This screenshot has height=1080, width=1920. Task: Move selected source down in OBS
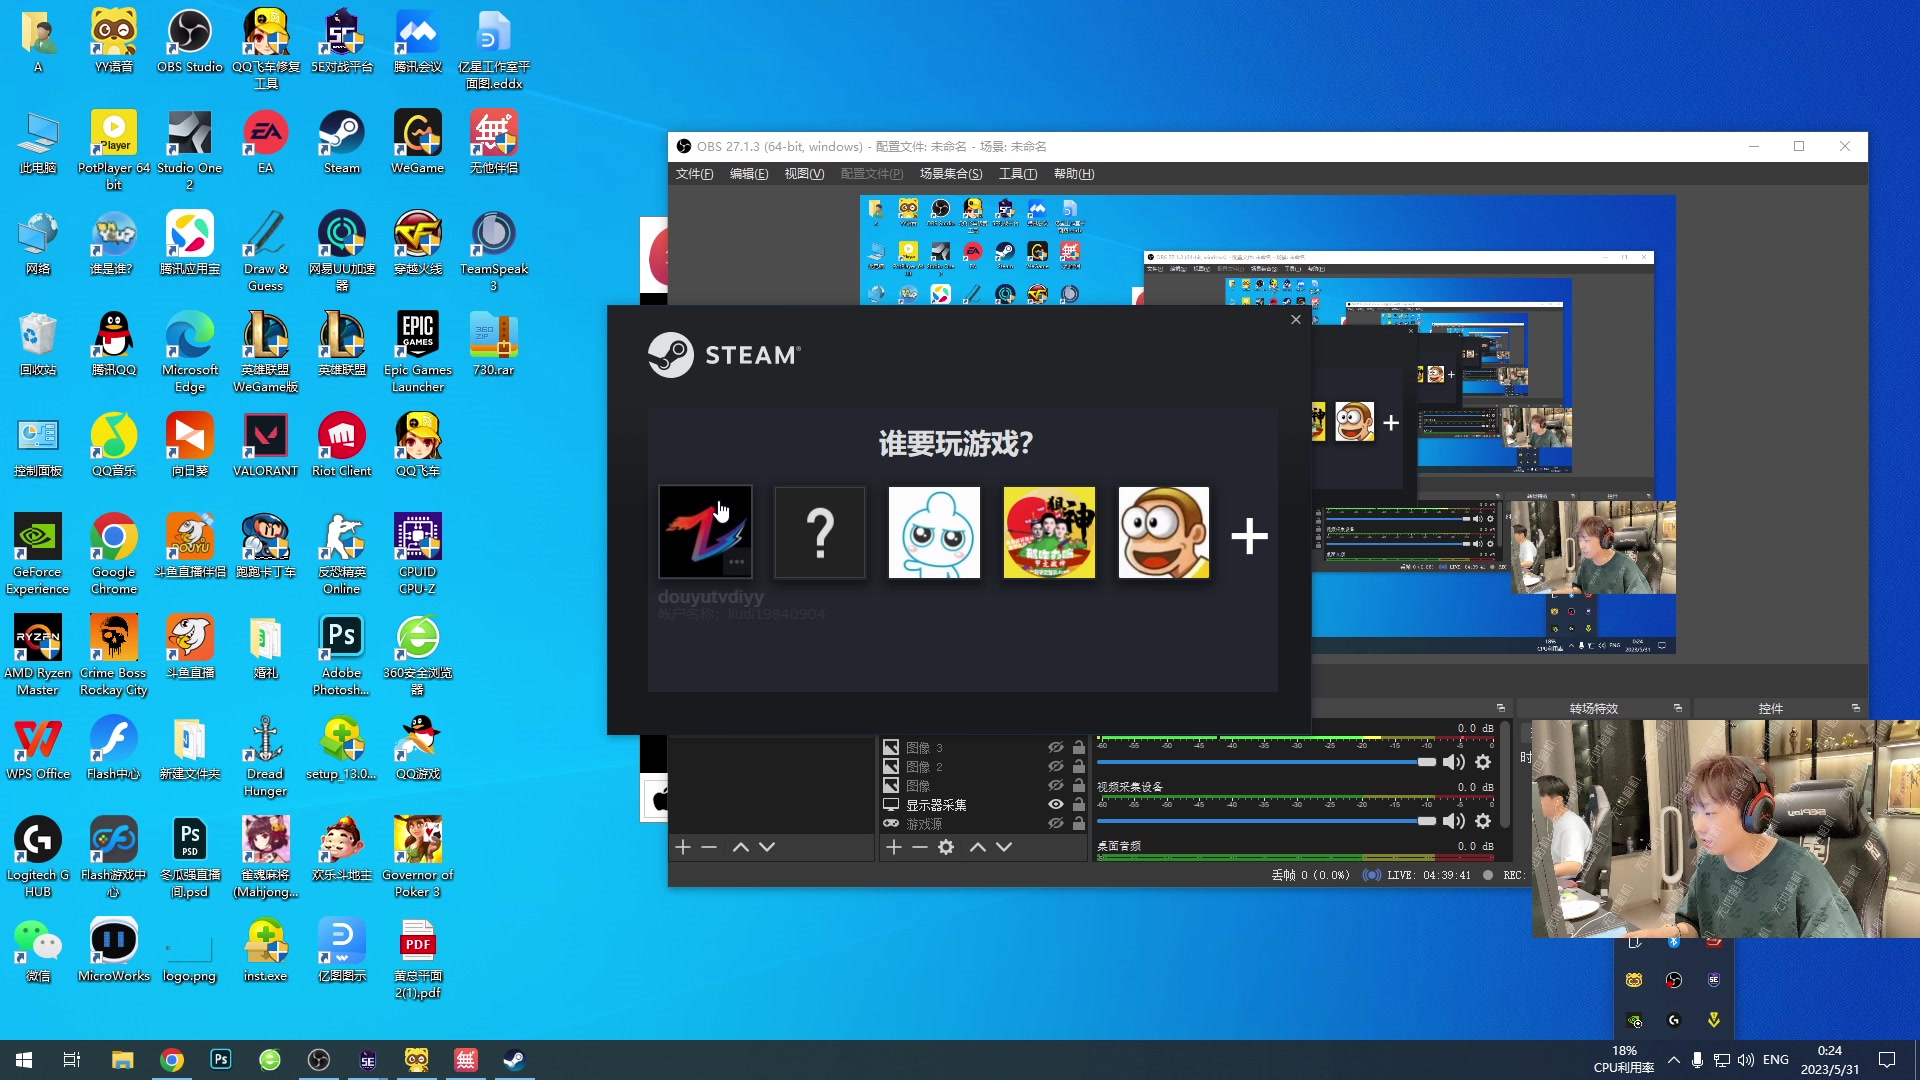(x=1004, y=847)
